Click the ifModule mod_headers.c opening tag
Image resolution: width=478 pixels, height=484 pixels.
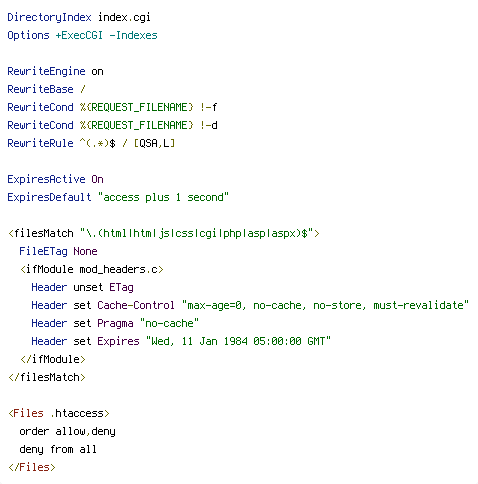92,269
